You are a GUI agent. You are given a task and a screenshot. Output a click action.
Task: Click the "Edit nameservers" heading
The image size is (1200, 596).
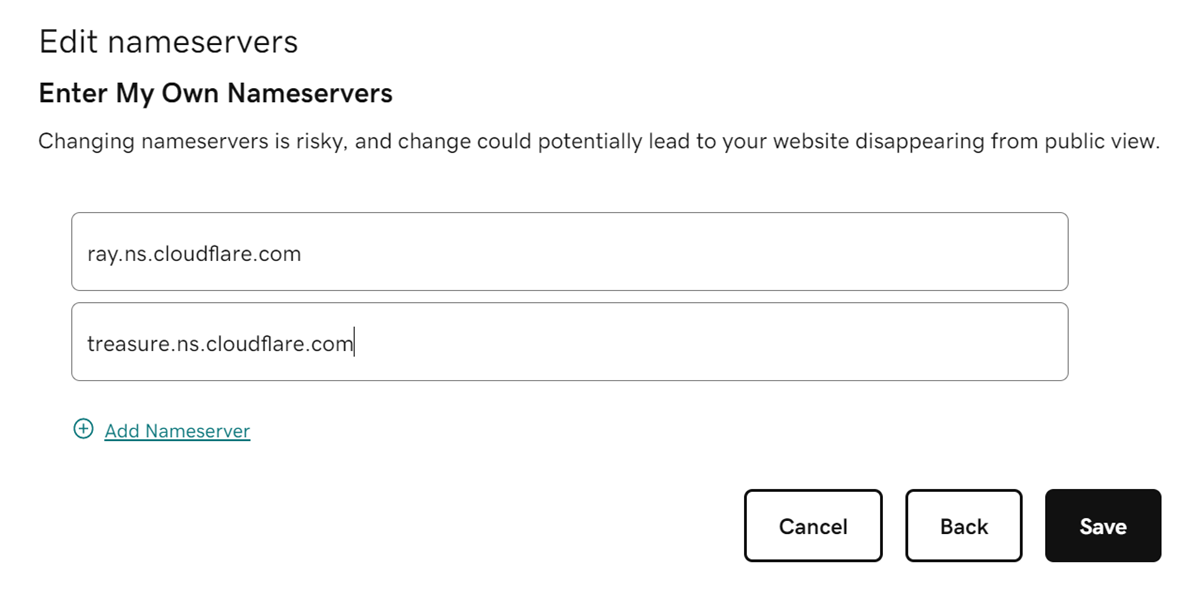tap(168, 42)
